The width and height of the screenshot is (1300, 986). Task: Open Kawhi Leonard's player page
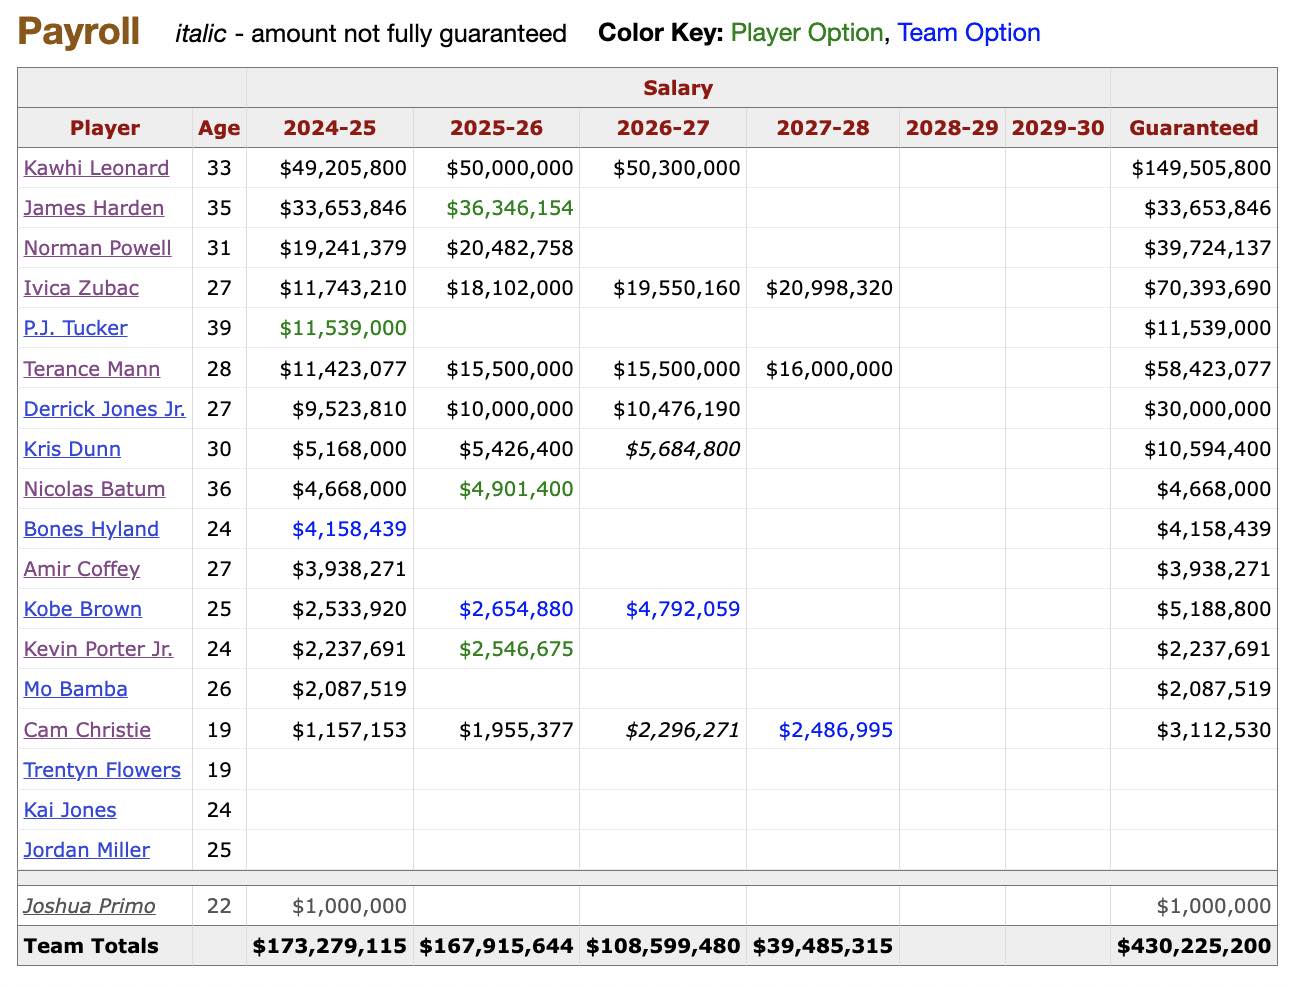[x=96, y=168]
